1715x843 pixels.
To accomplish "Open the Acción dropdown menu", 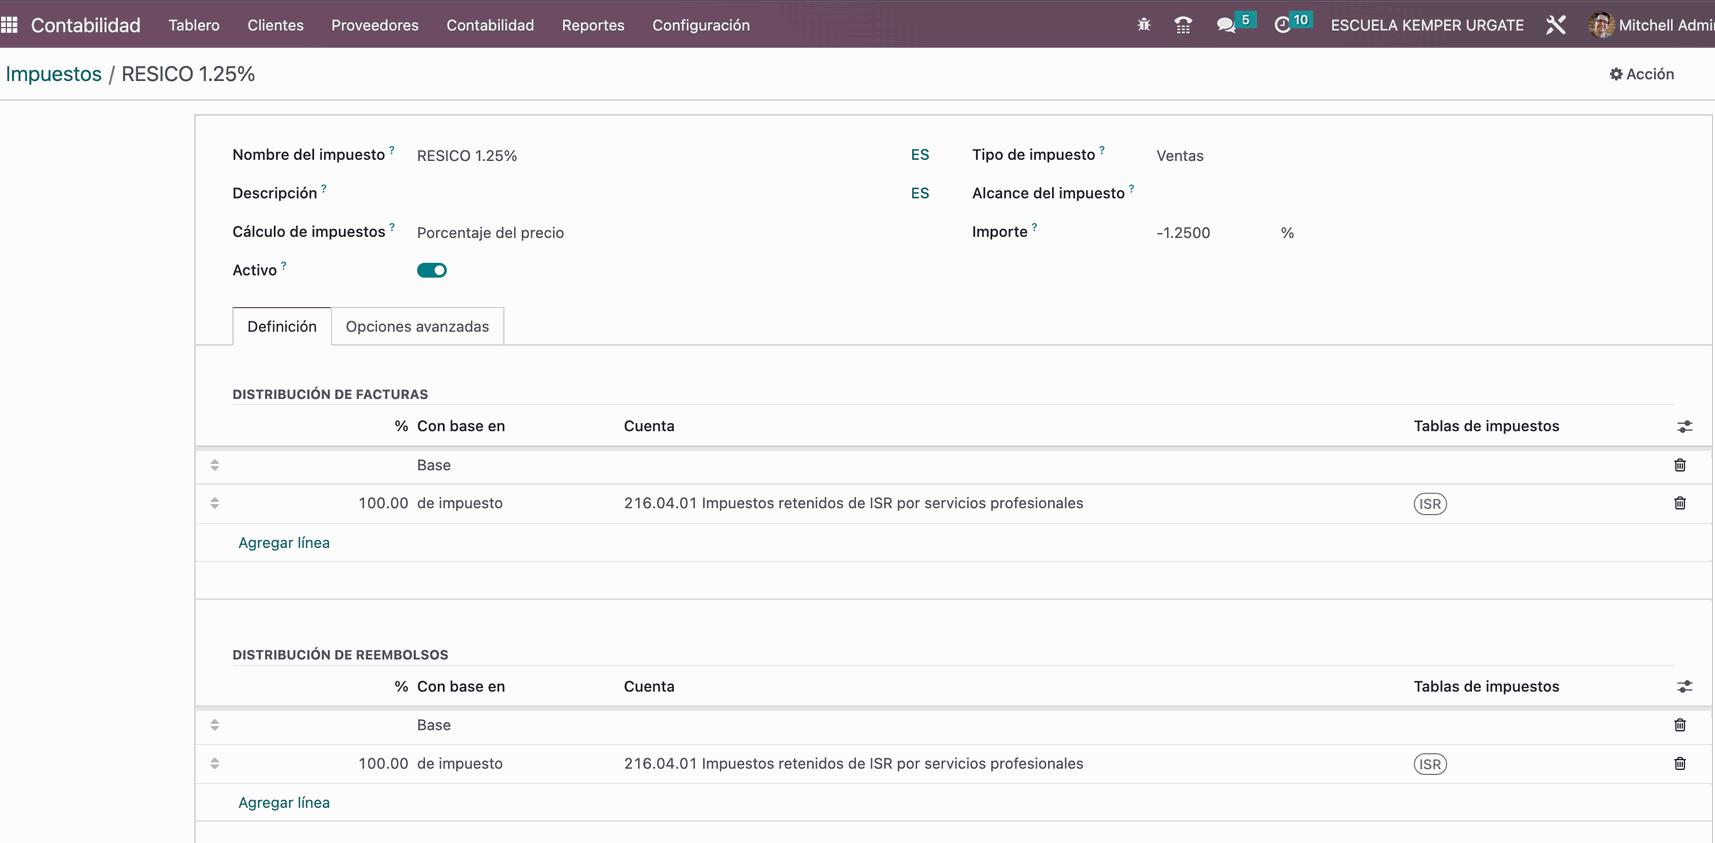I will (x=1642, y=74).
